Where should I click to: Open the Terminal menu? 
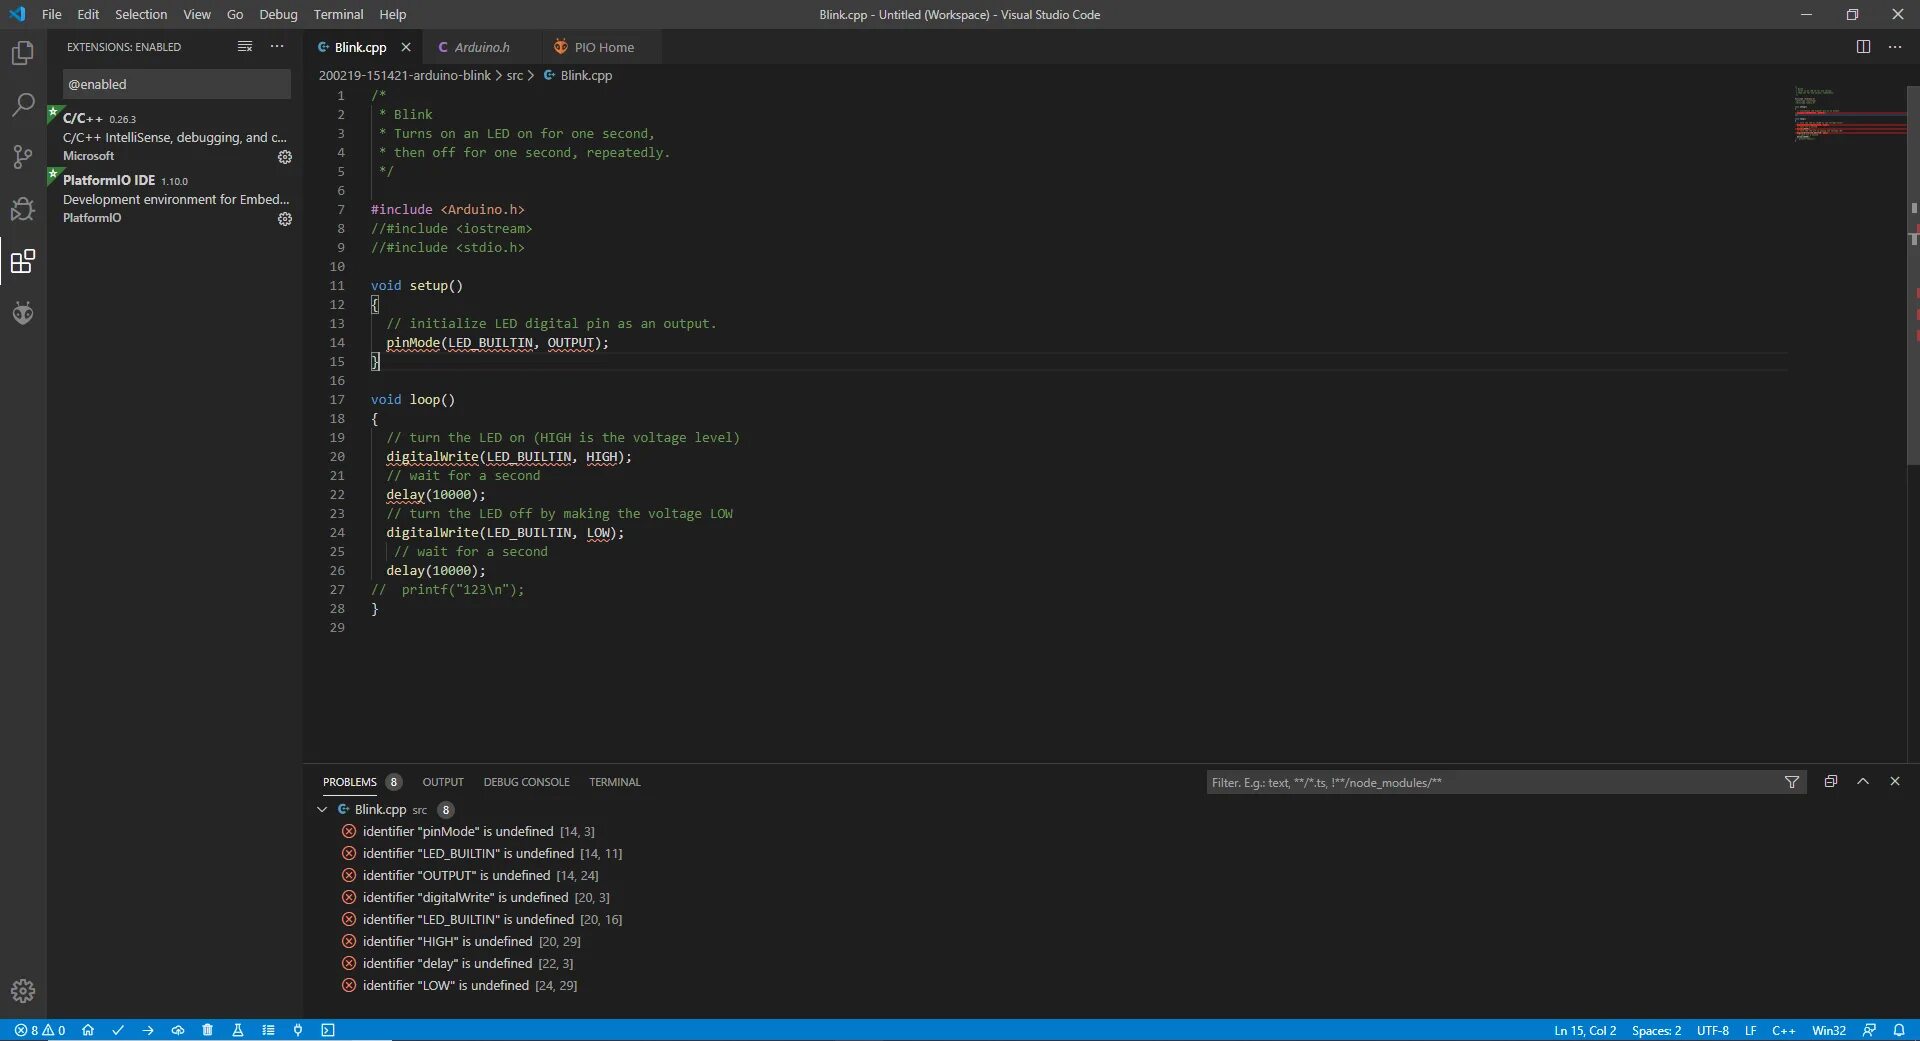click(337, 14)
